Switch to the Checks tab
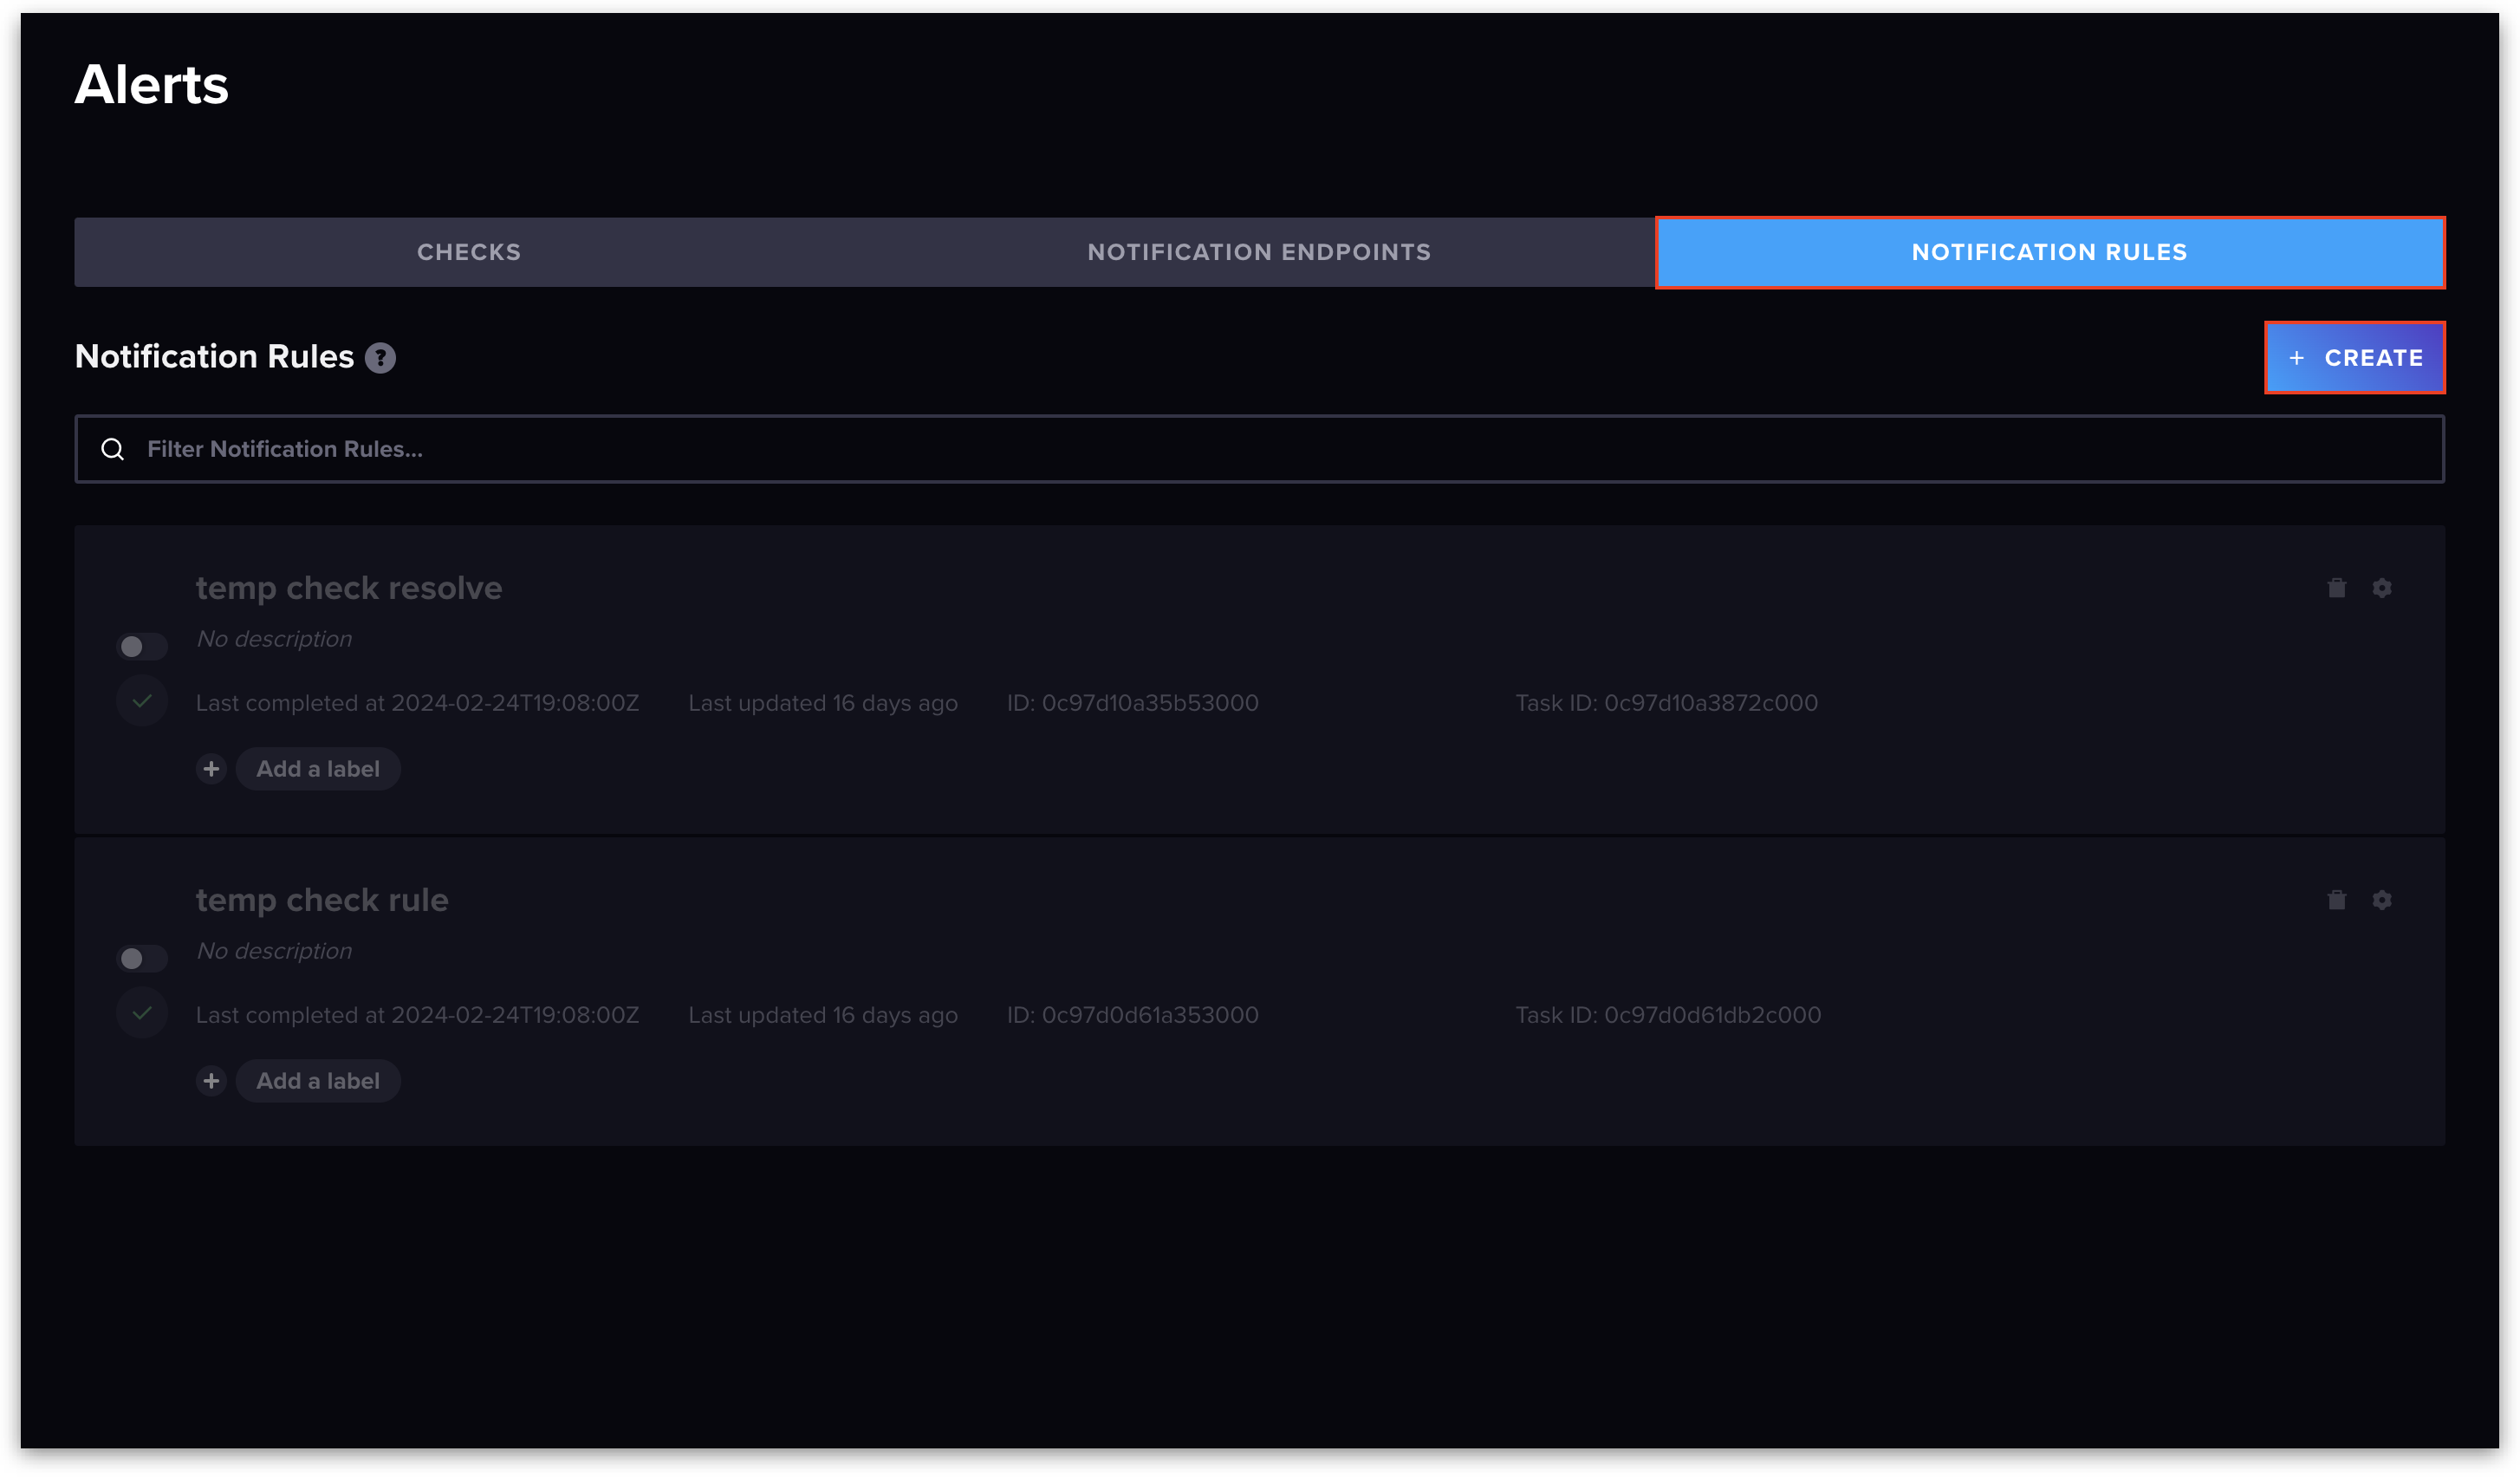2520x1477 pixels. click(x=468, y=252)
